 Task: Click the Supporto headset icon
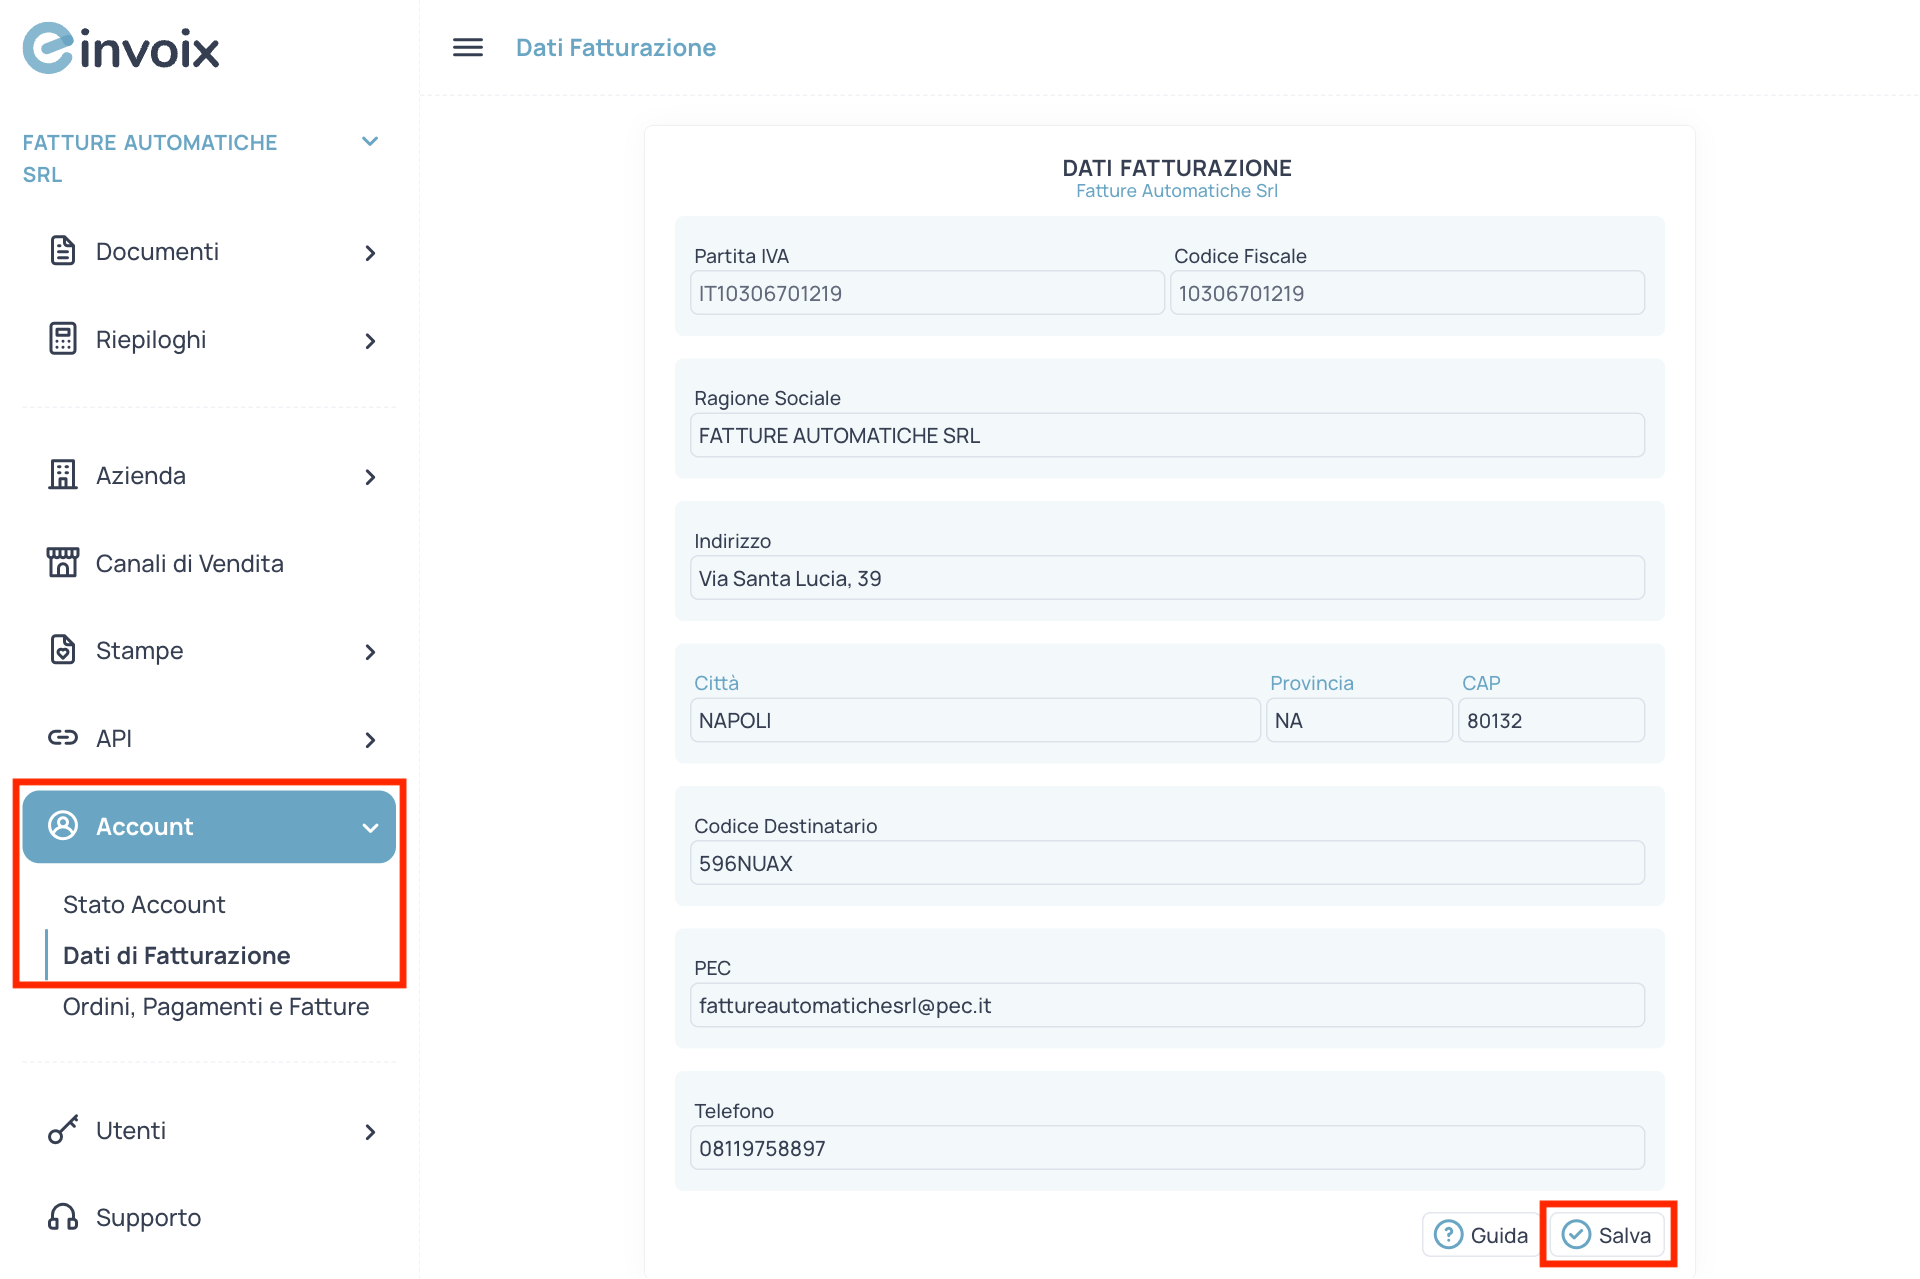(x=63, y=1217)
